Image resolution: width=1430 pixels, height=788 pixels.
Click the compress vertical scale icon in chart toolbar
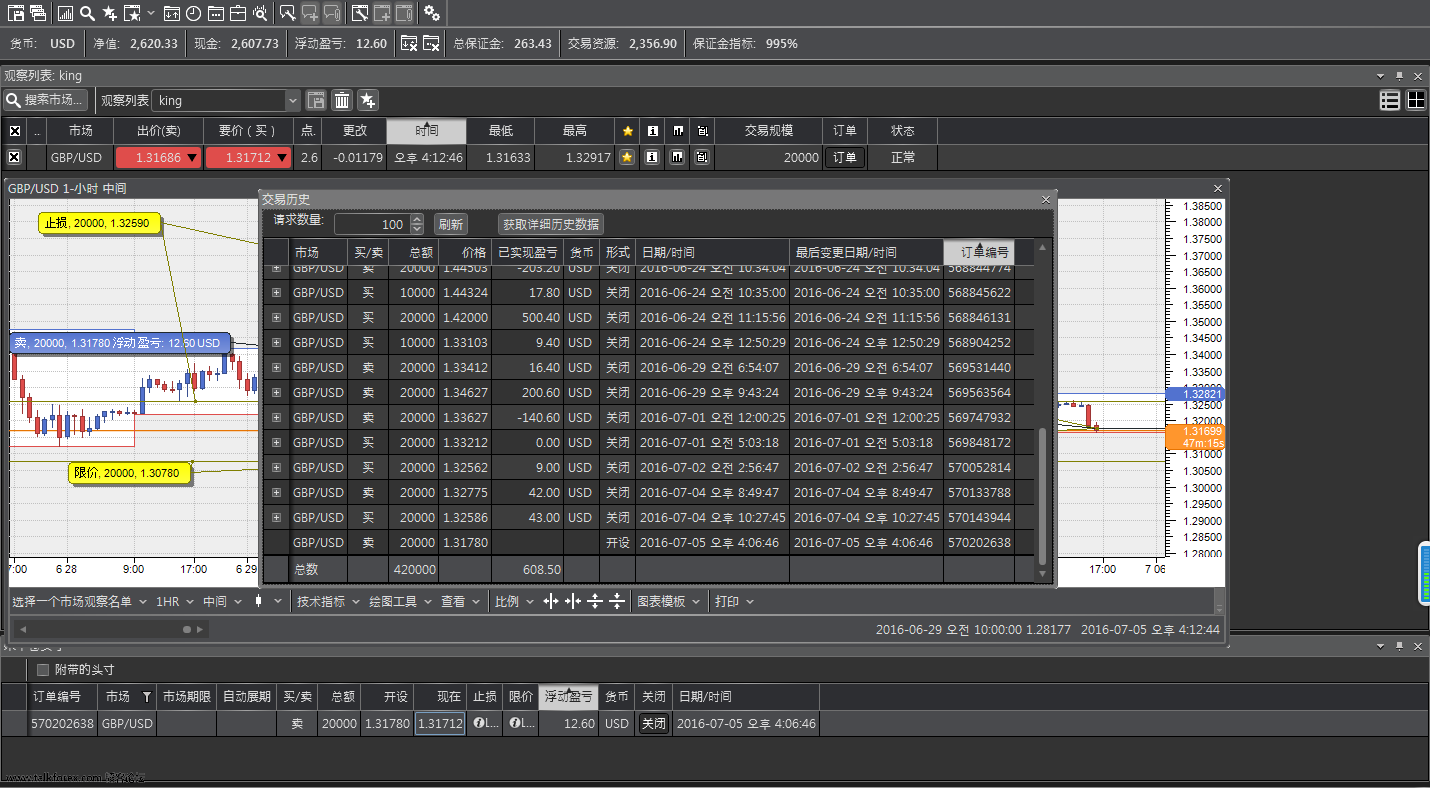(x=617, y=601)
